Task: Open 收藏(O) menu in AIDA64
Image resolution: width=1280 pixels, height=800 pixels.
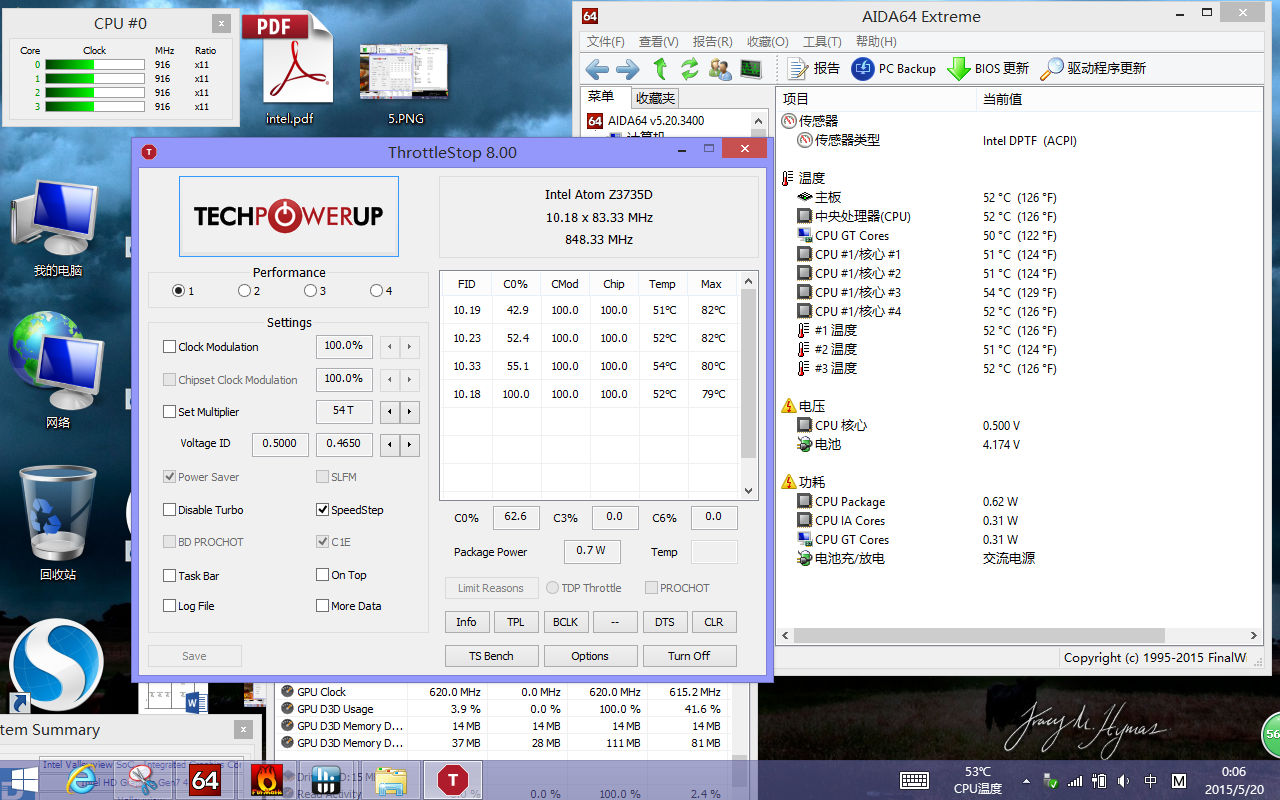Action: coord(767,42)
